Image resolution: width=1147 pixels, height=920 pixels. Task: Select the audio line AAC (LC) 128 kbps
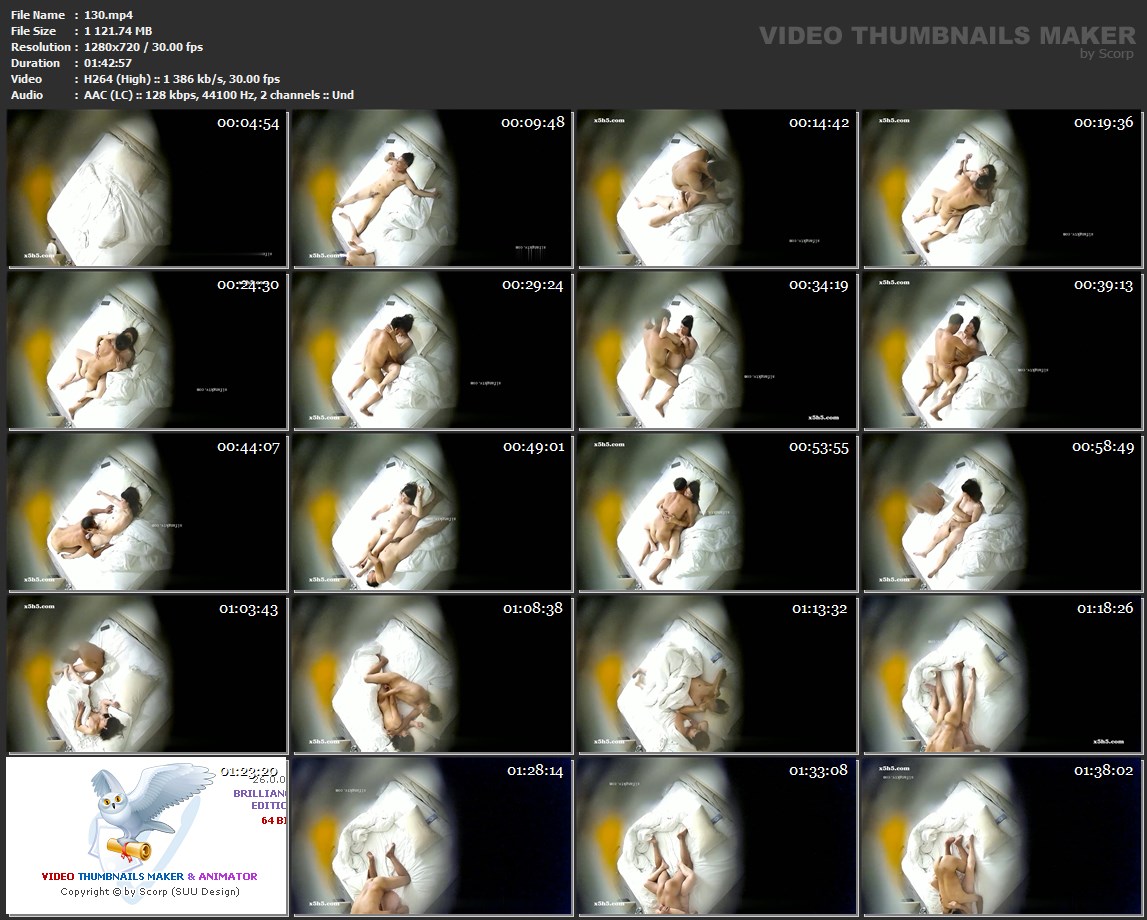(219, 95)
